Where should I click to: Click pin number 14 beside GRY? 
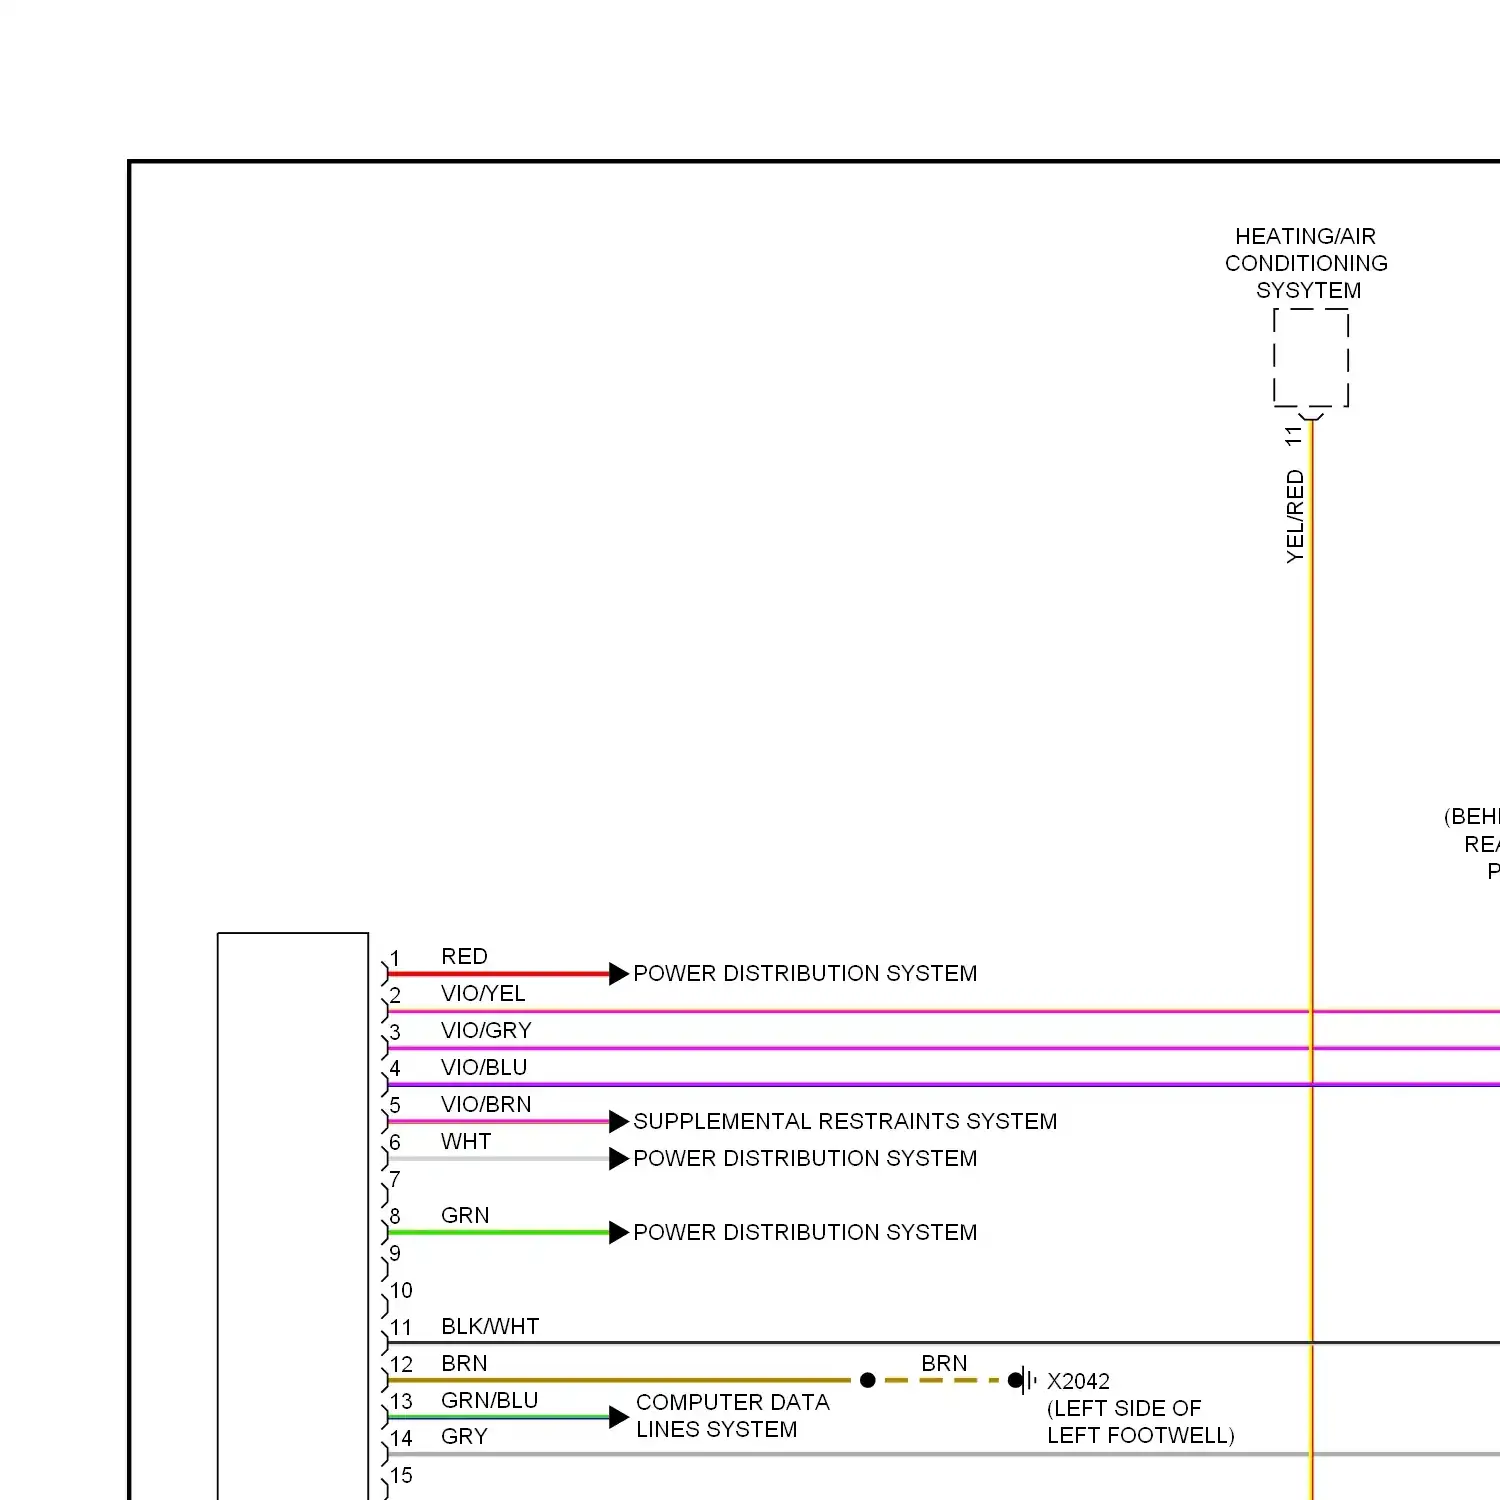click(x=401, y=1438)
